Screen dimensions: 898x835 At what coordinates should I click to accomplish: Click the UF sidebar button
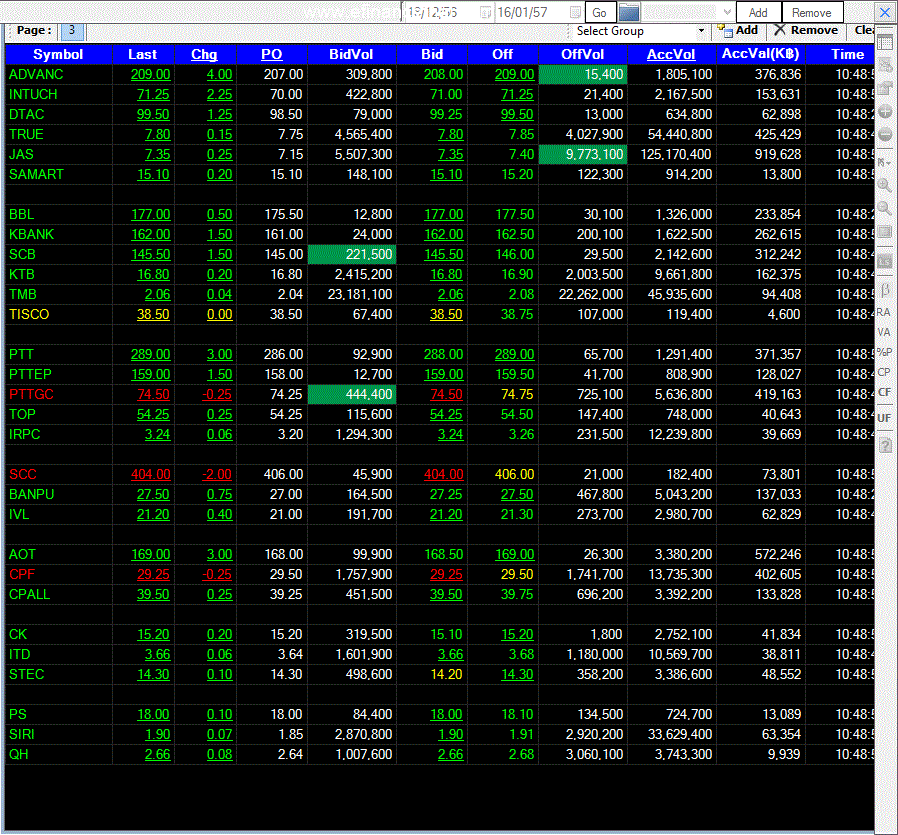(x=884, y=418)
